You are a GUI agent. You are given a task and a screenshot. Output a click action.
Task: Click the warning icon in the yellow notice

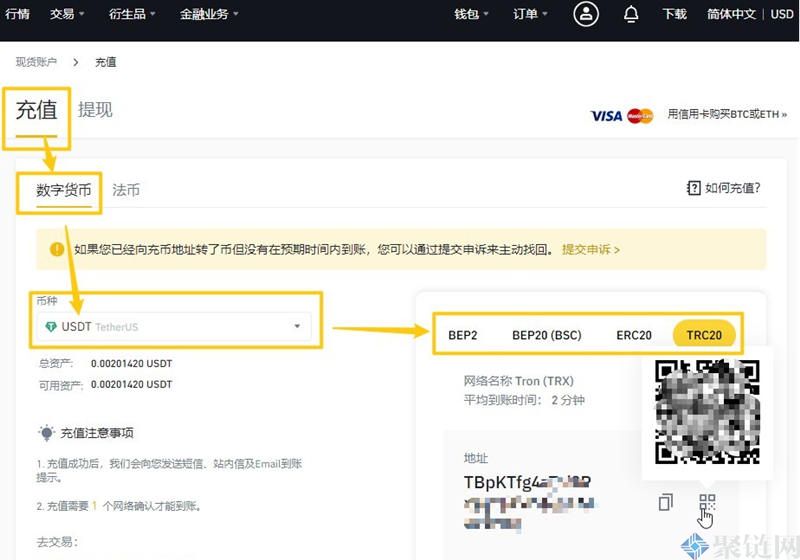57,249
